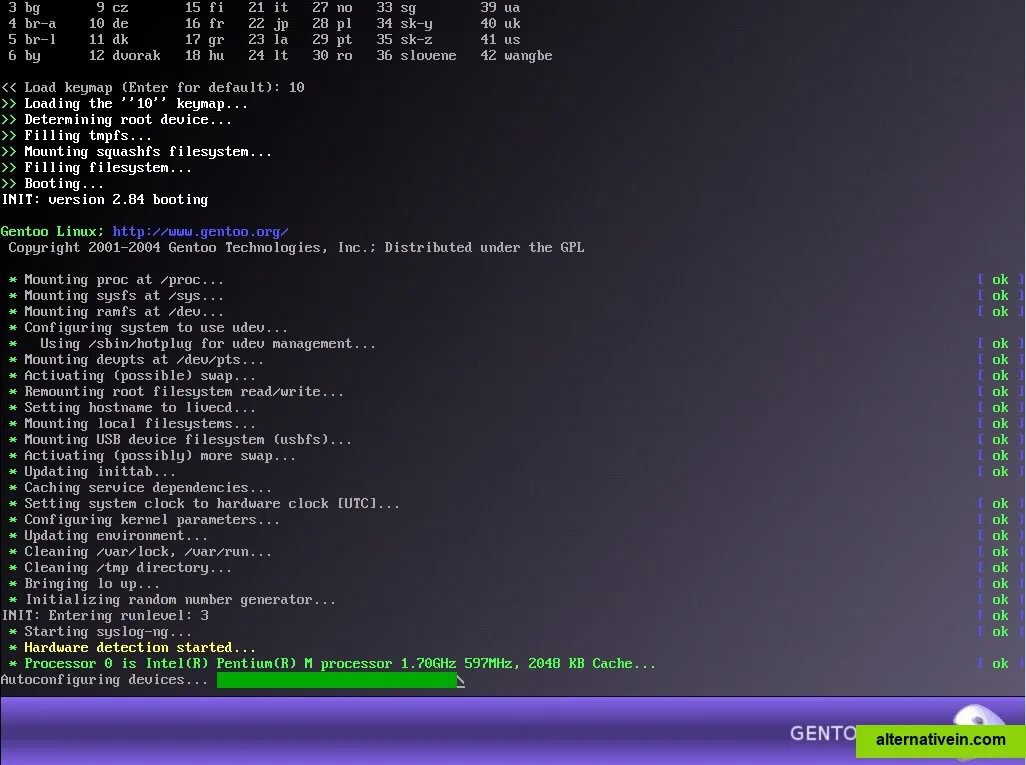Click the green Autoconfiguring devices progress bar

click(337, 680)
